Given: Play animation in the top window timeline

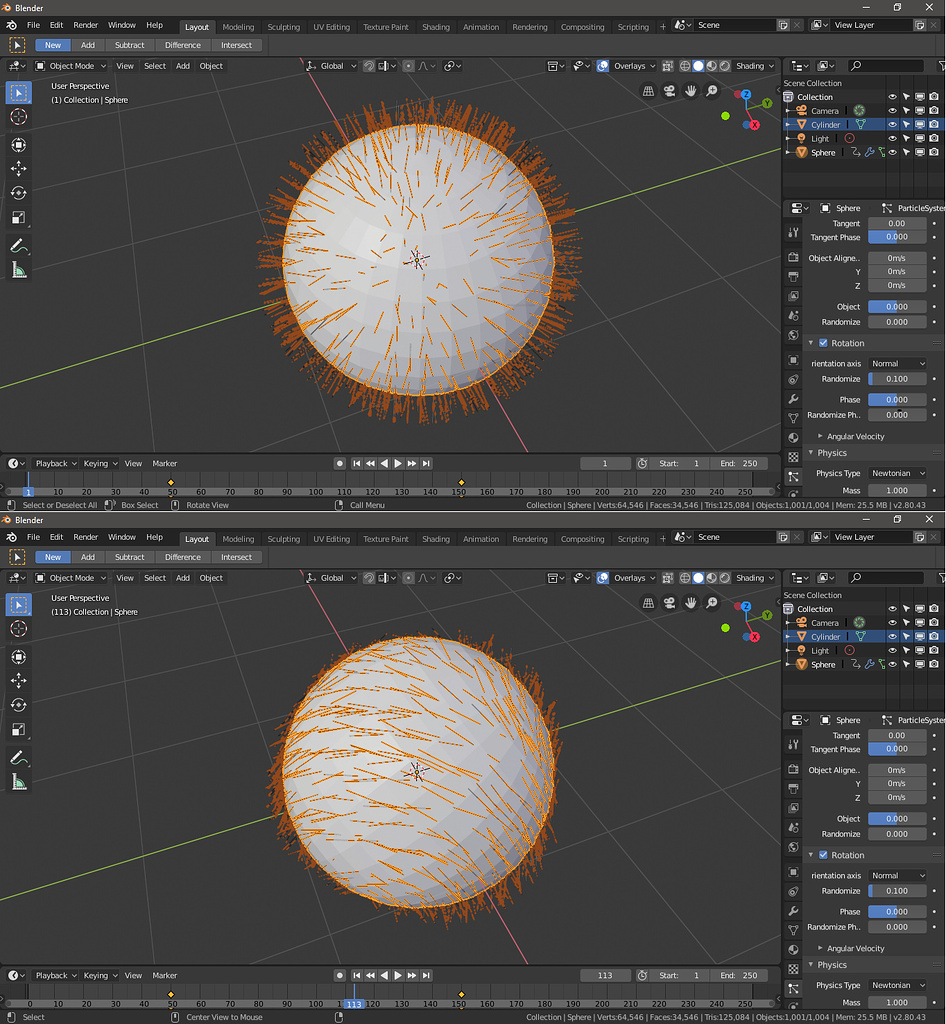Looking at the screenshot, I should (x=398, y=463).
